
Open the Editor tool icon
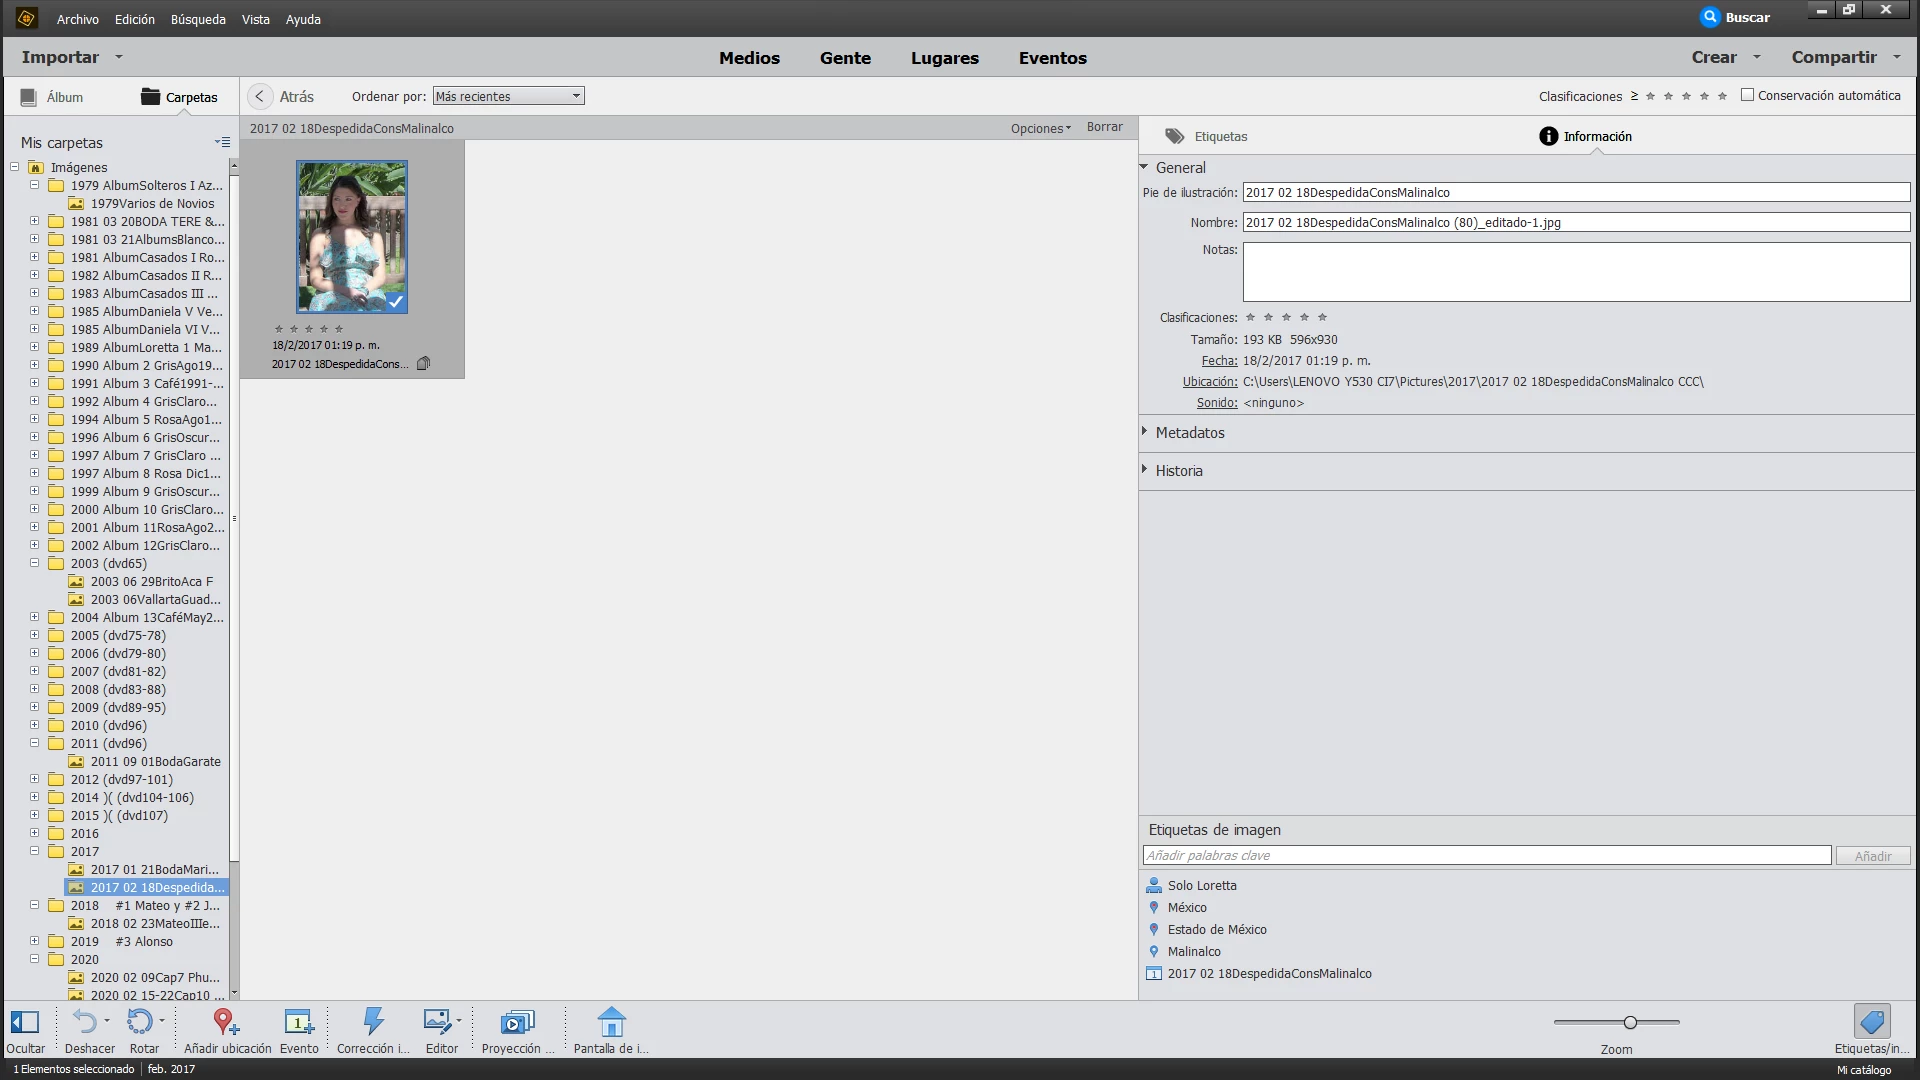click(438, 1022)
